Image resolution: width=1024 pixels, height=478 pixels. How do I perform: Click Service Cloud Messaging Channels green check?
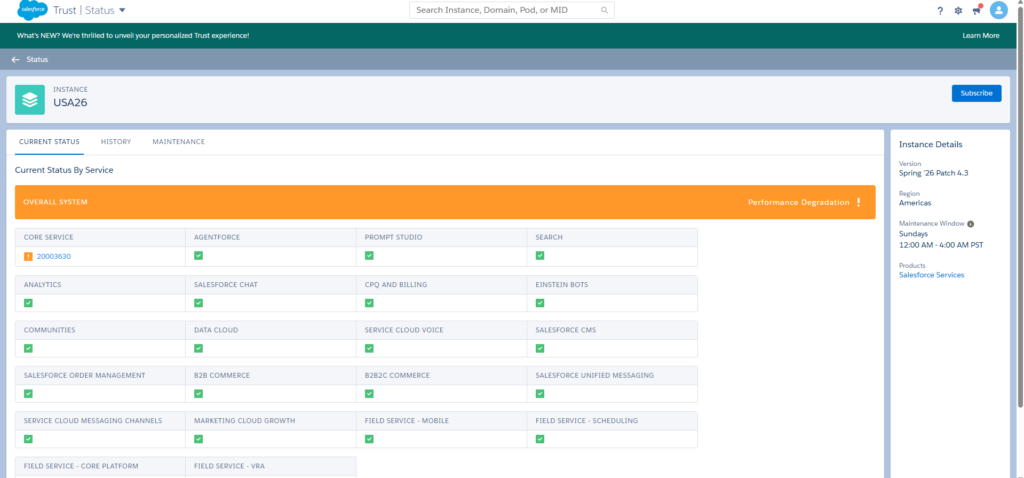(x=28, y=439)
